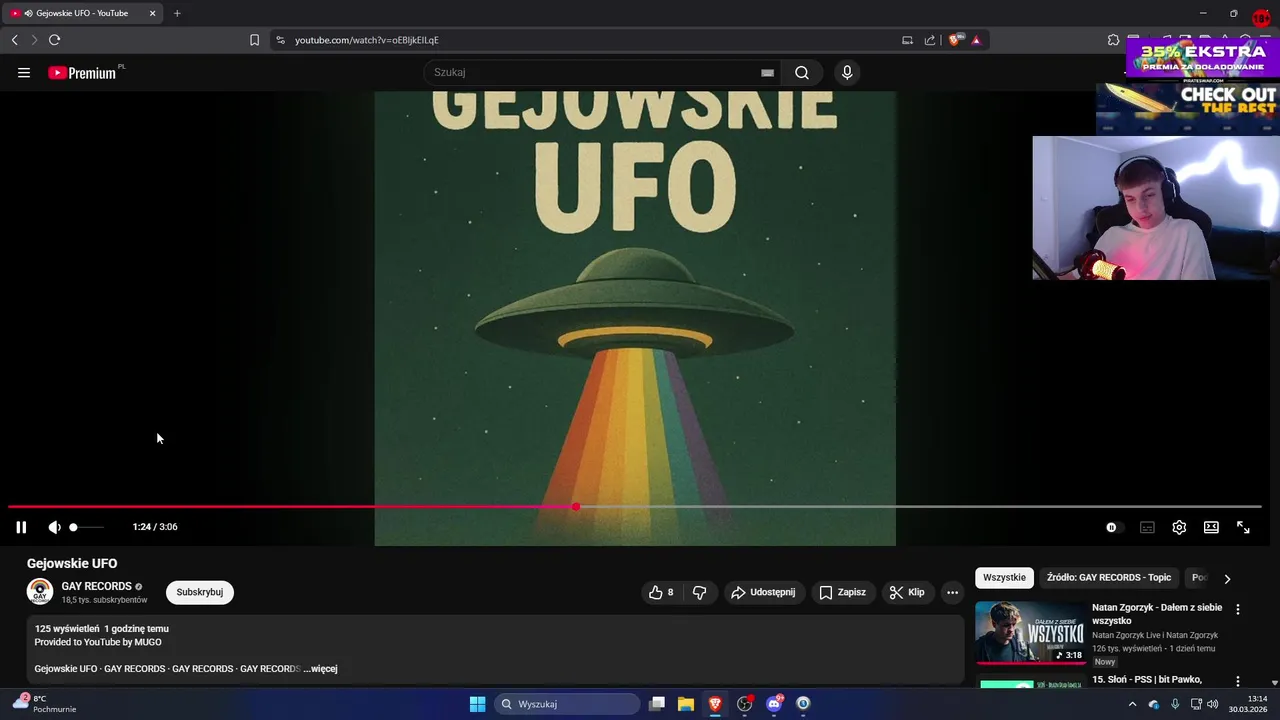The image size is (1280, 720).
Task: Select the Wszystkie filter chip
Action: tap(1004, 577)
